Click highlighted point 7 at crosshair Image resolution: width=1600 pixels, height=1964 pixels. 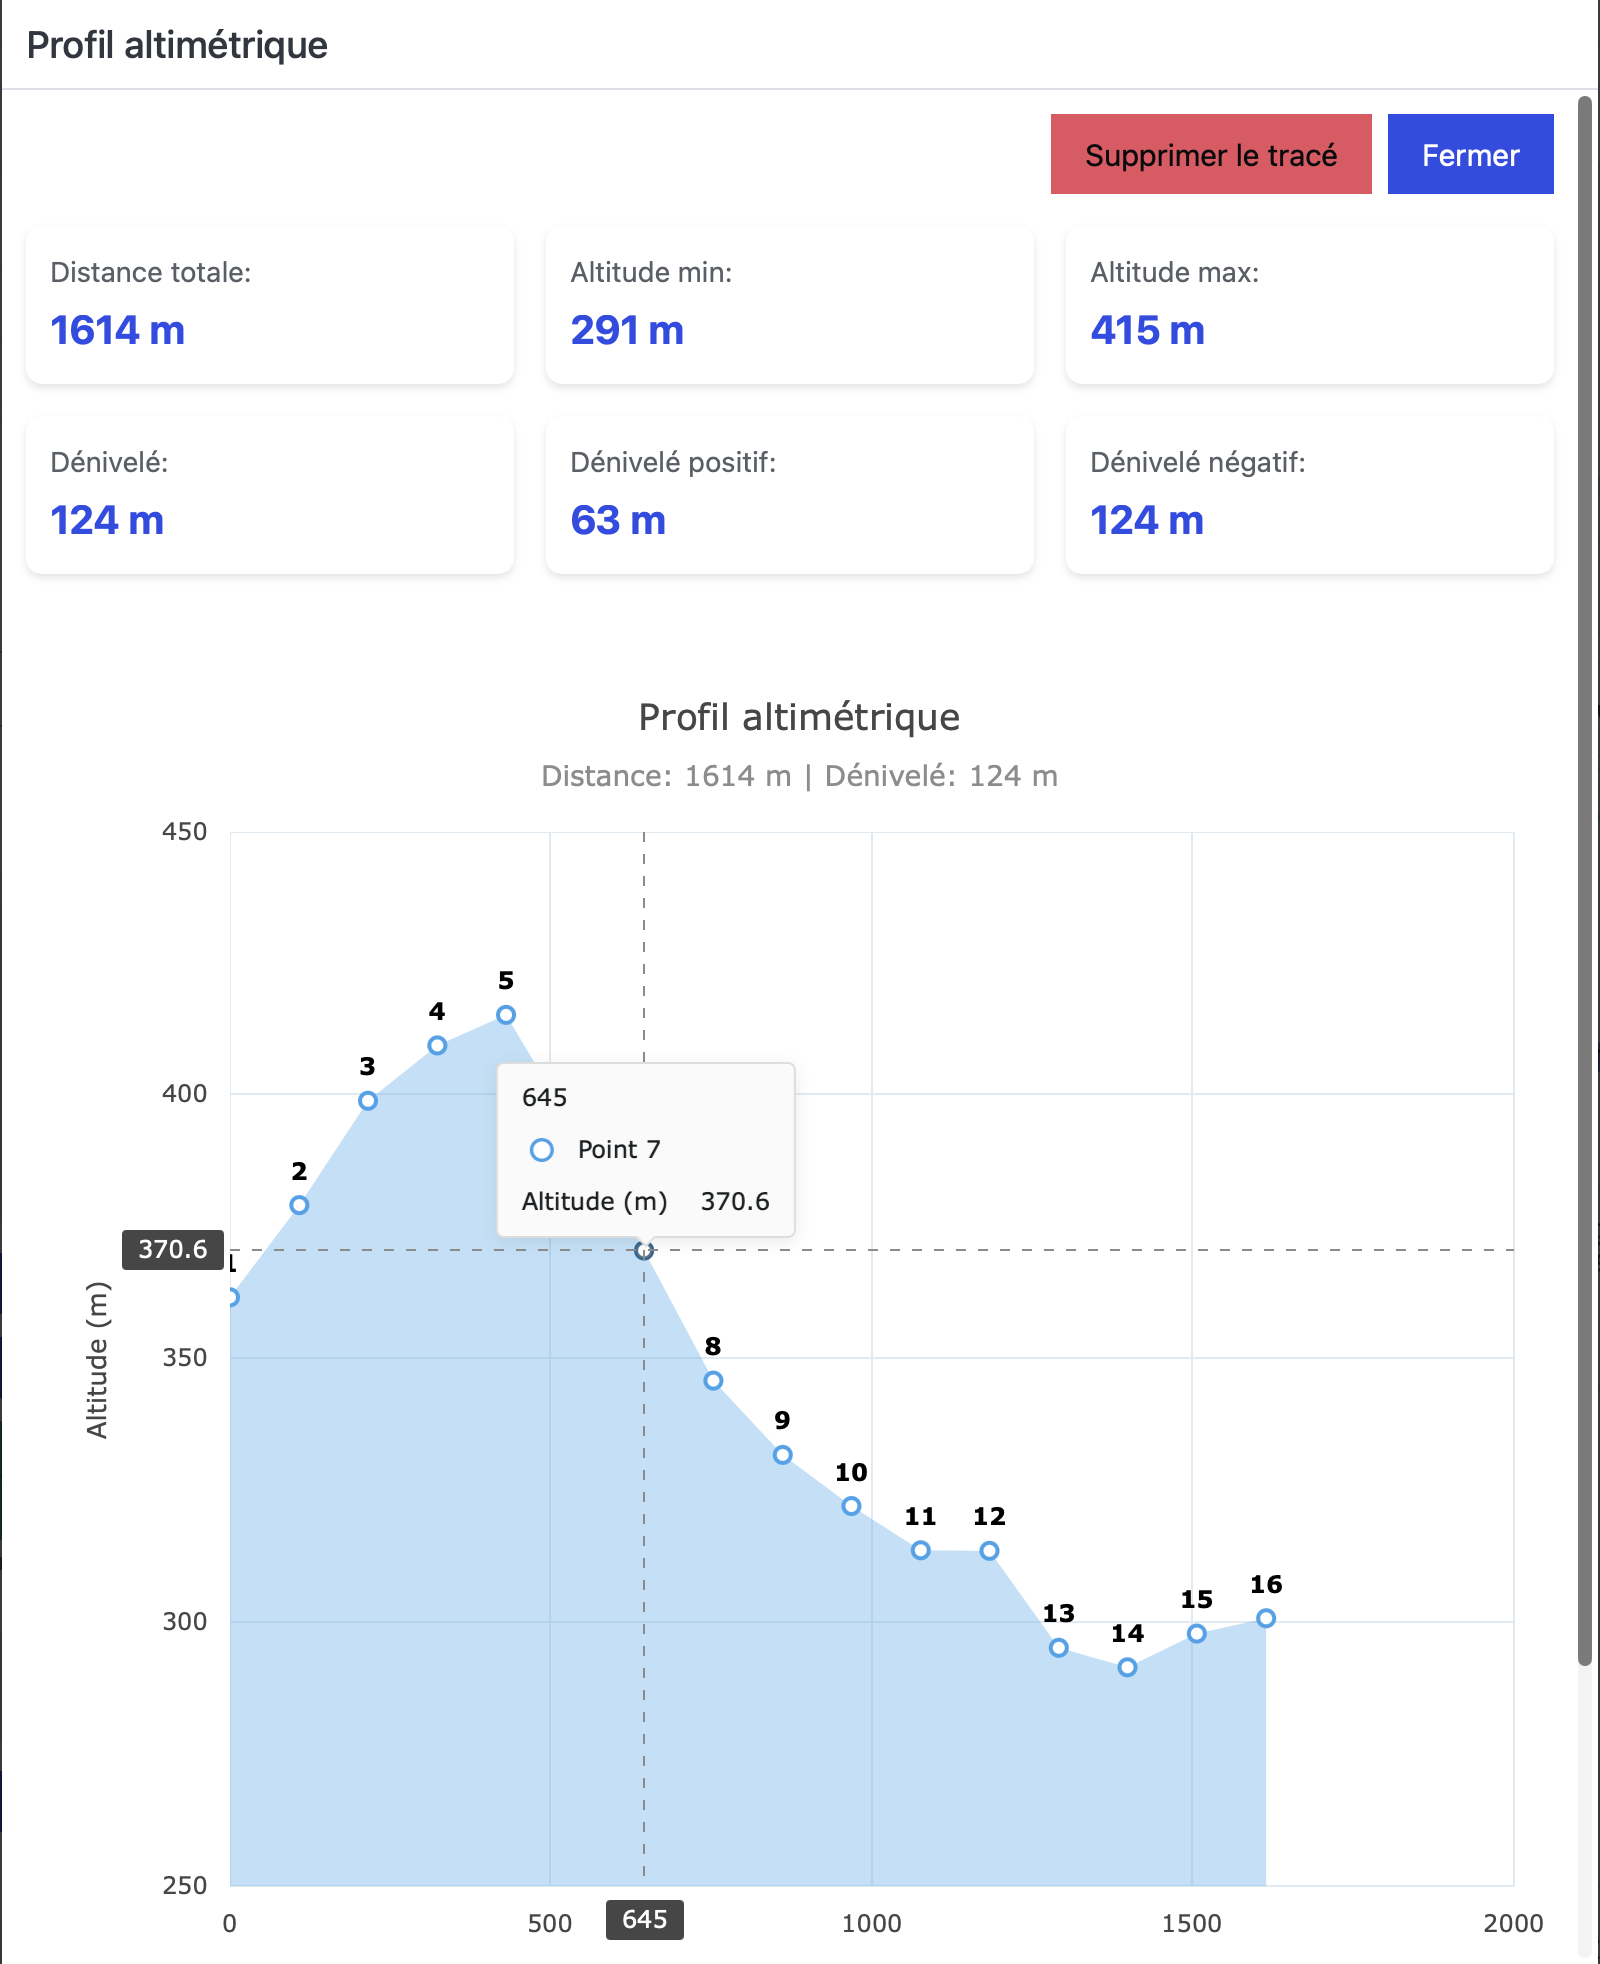click(x=644, y=1250)
